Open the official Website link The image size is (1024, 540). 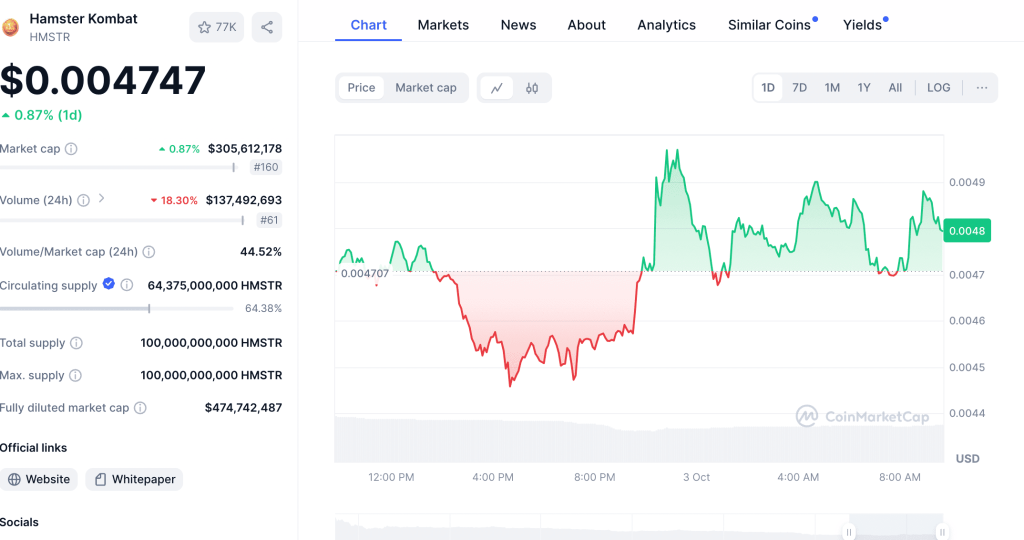[x=39, y=479]
